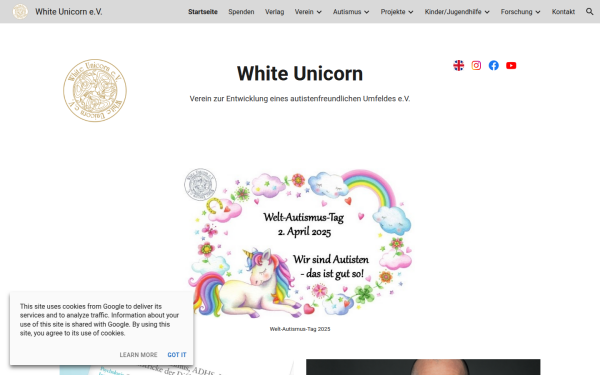The width and height of the screenshot is (600, 375).
Task: Select the Kinder/Jugendhilfe menu label
Action: tap(453, 12)
